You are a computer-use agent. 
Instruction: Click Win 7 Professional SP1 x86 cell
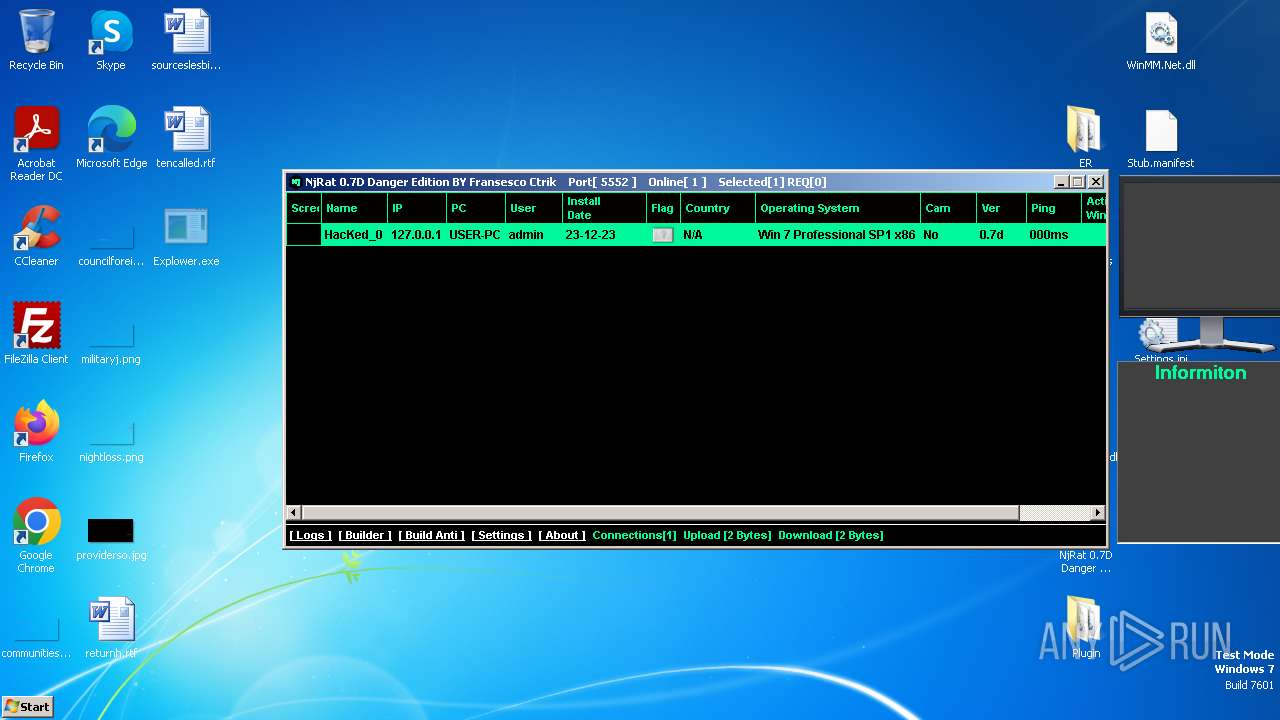click(836, 235)
